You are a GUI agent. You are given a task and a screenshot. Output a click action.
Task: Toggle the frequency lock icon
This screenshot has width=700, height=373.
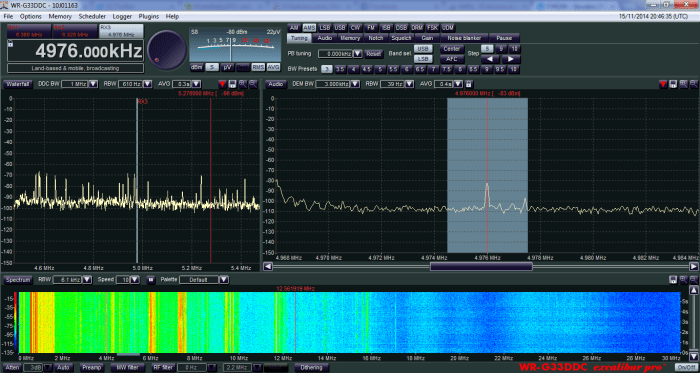pyautogui.click(x=10, y=44)
